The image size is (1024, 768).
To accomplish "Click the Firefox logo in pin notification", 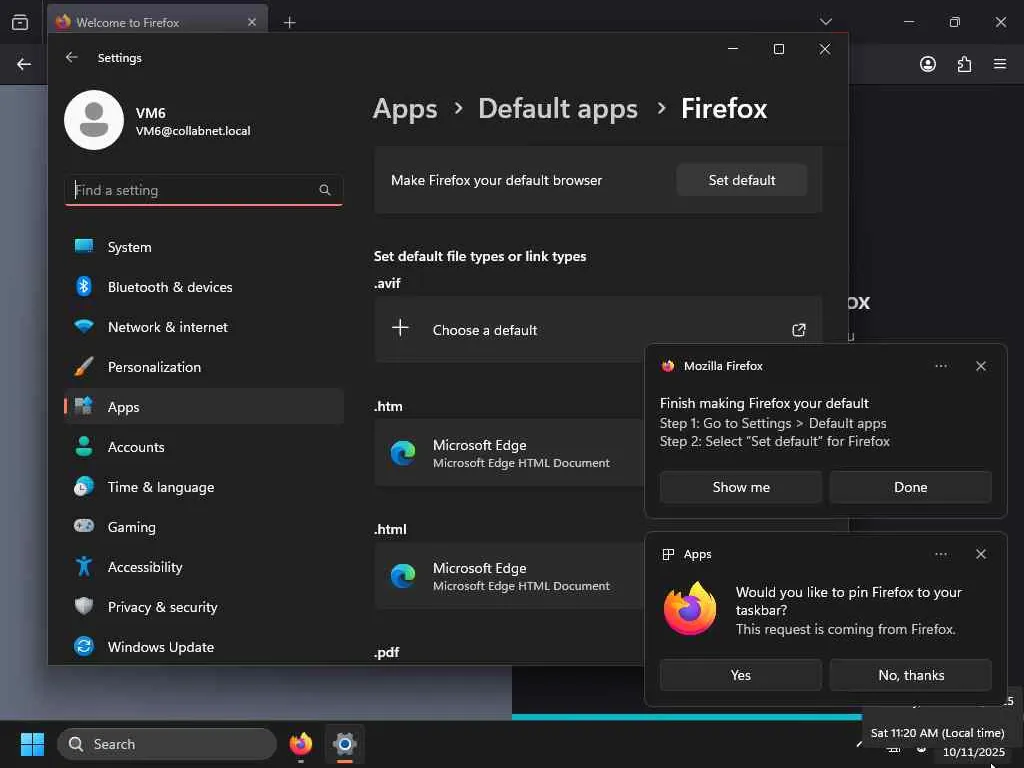I will point(690,609).
